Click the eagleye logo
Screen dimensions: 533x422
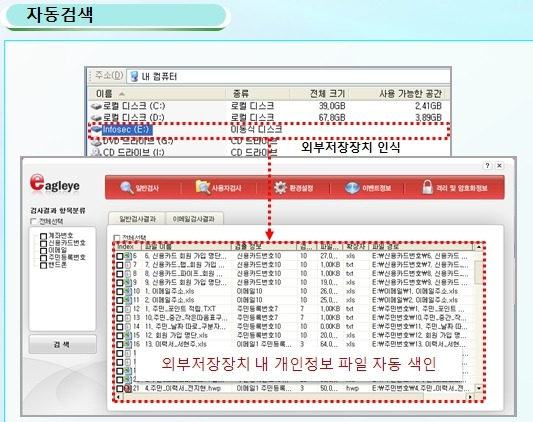[54, 184]
